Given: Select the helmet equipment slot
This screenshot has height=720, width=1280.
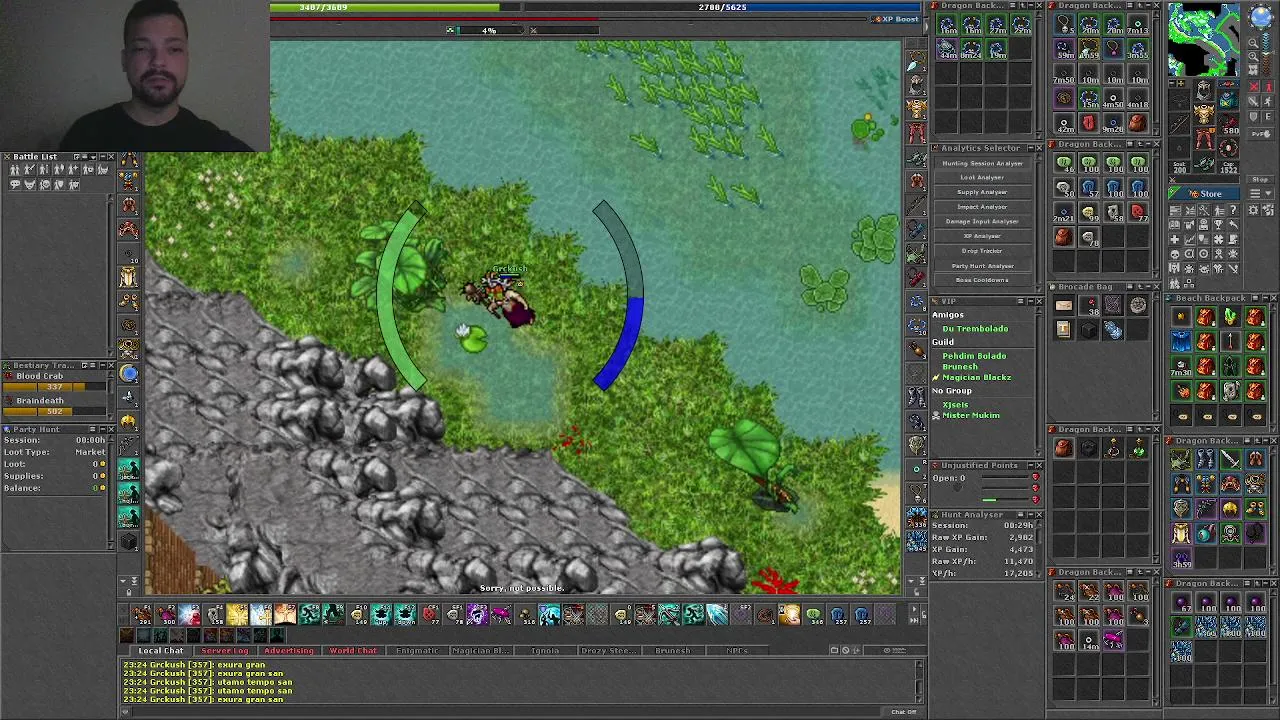Looking at the screenshot, I should coord(1204,90).
